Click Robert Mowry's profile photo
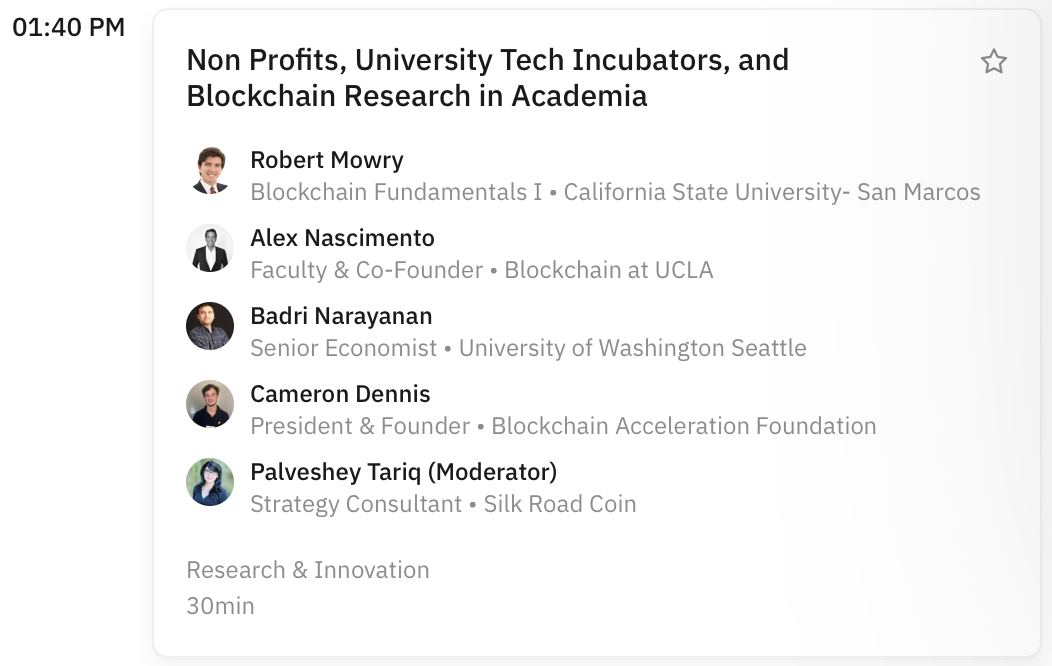Screen dimensions: 1052x666 click(210, 171)
